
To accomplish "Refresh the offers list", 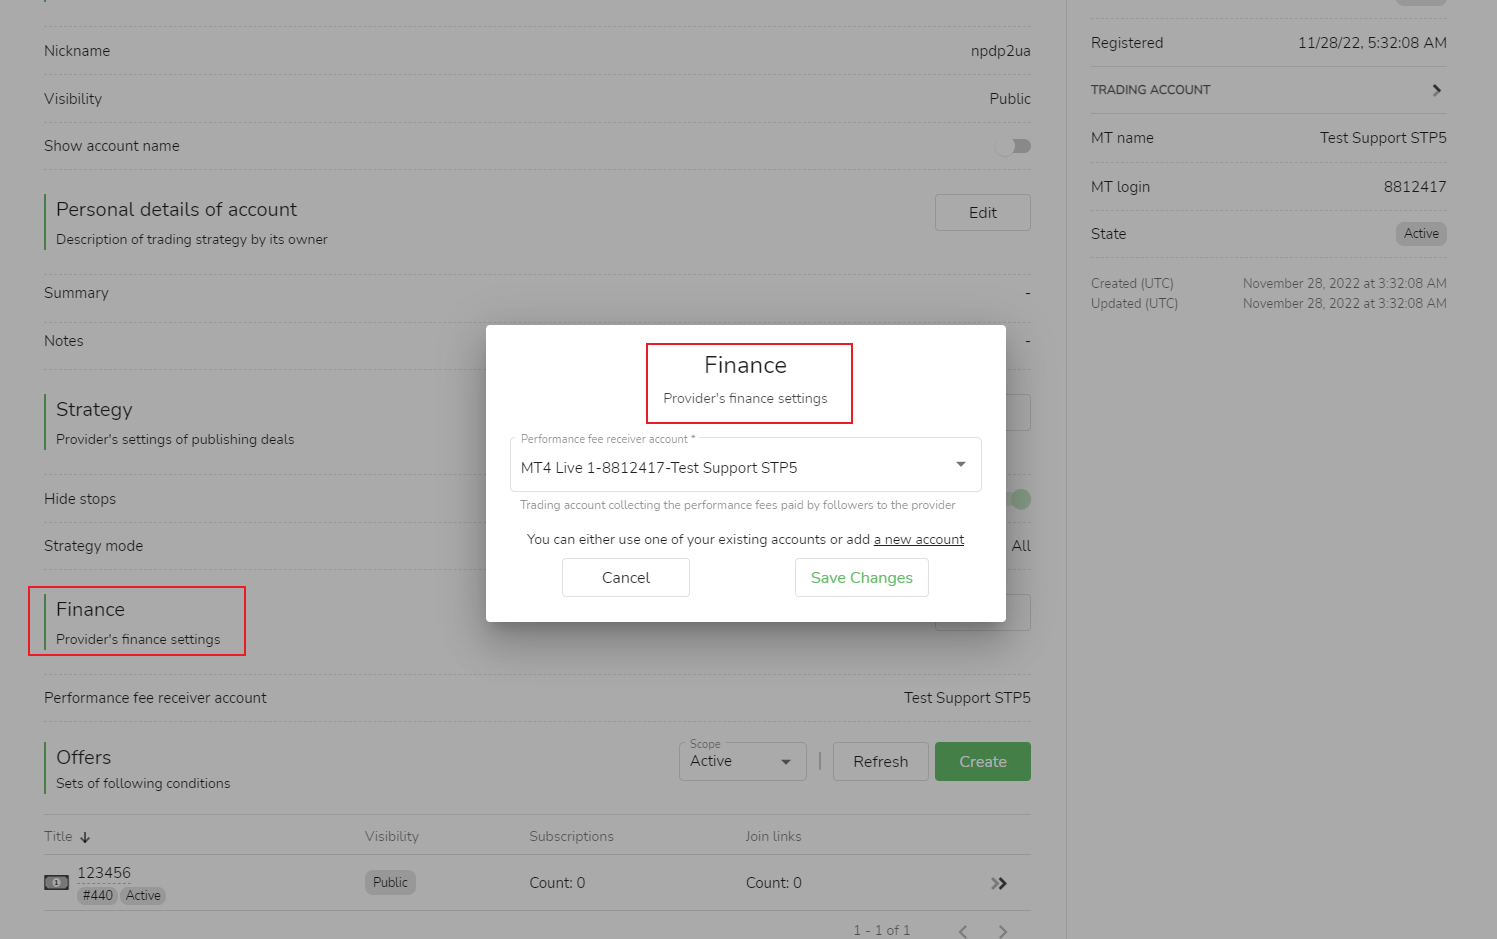I will [x=880, y=762].
